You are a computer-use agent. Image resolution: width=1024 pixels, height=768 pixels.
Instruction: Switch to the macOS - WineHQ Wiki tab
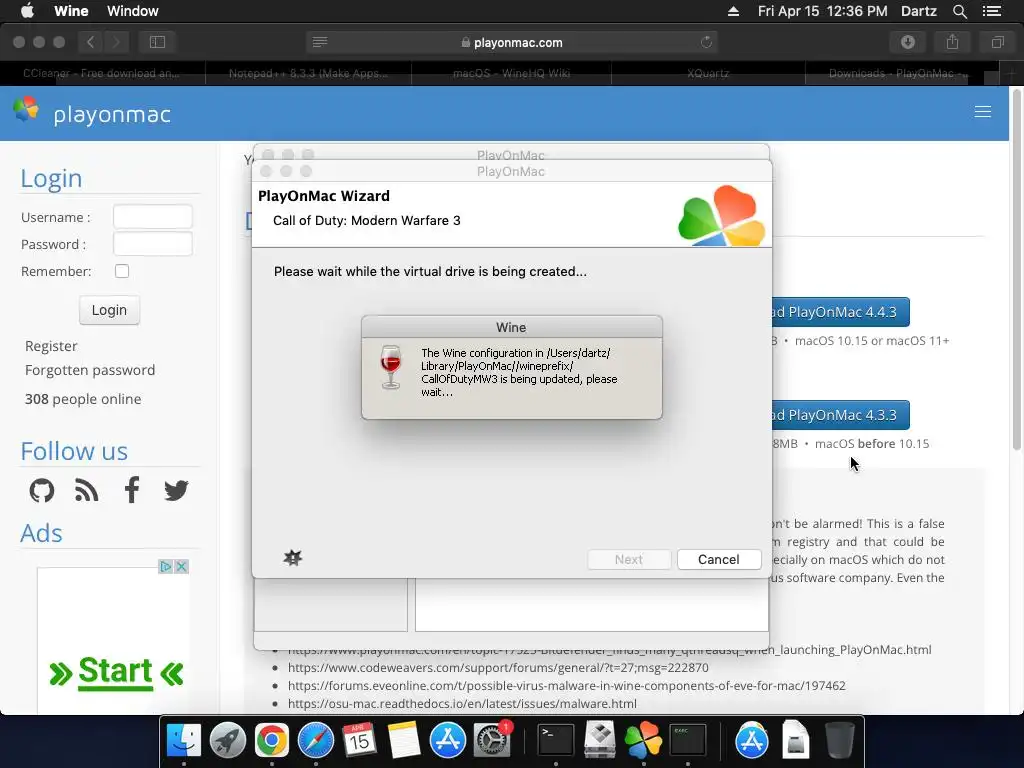(x=511, y=73)
